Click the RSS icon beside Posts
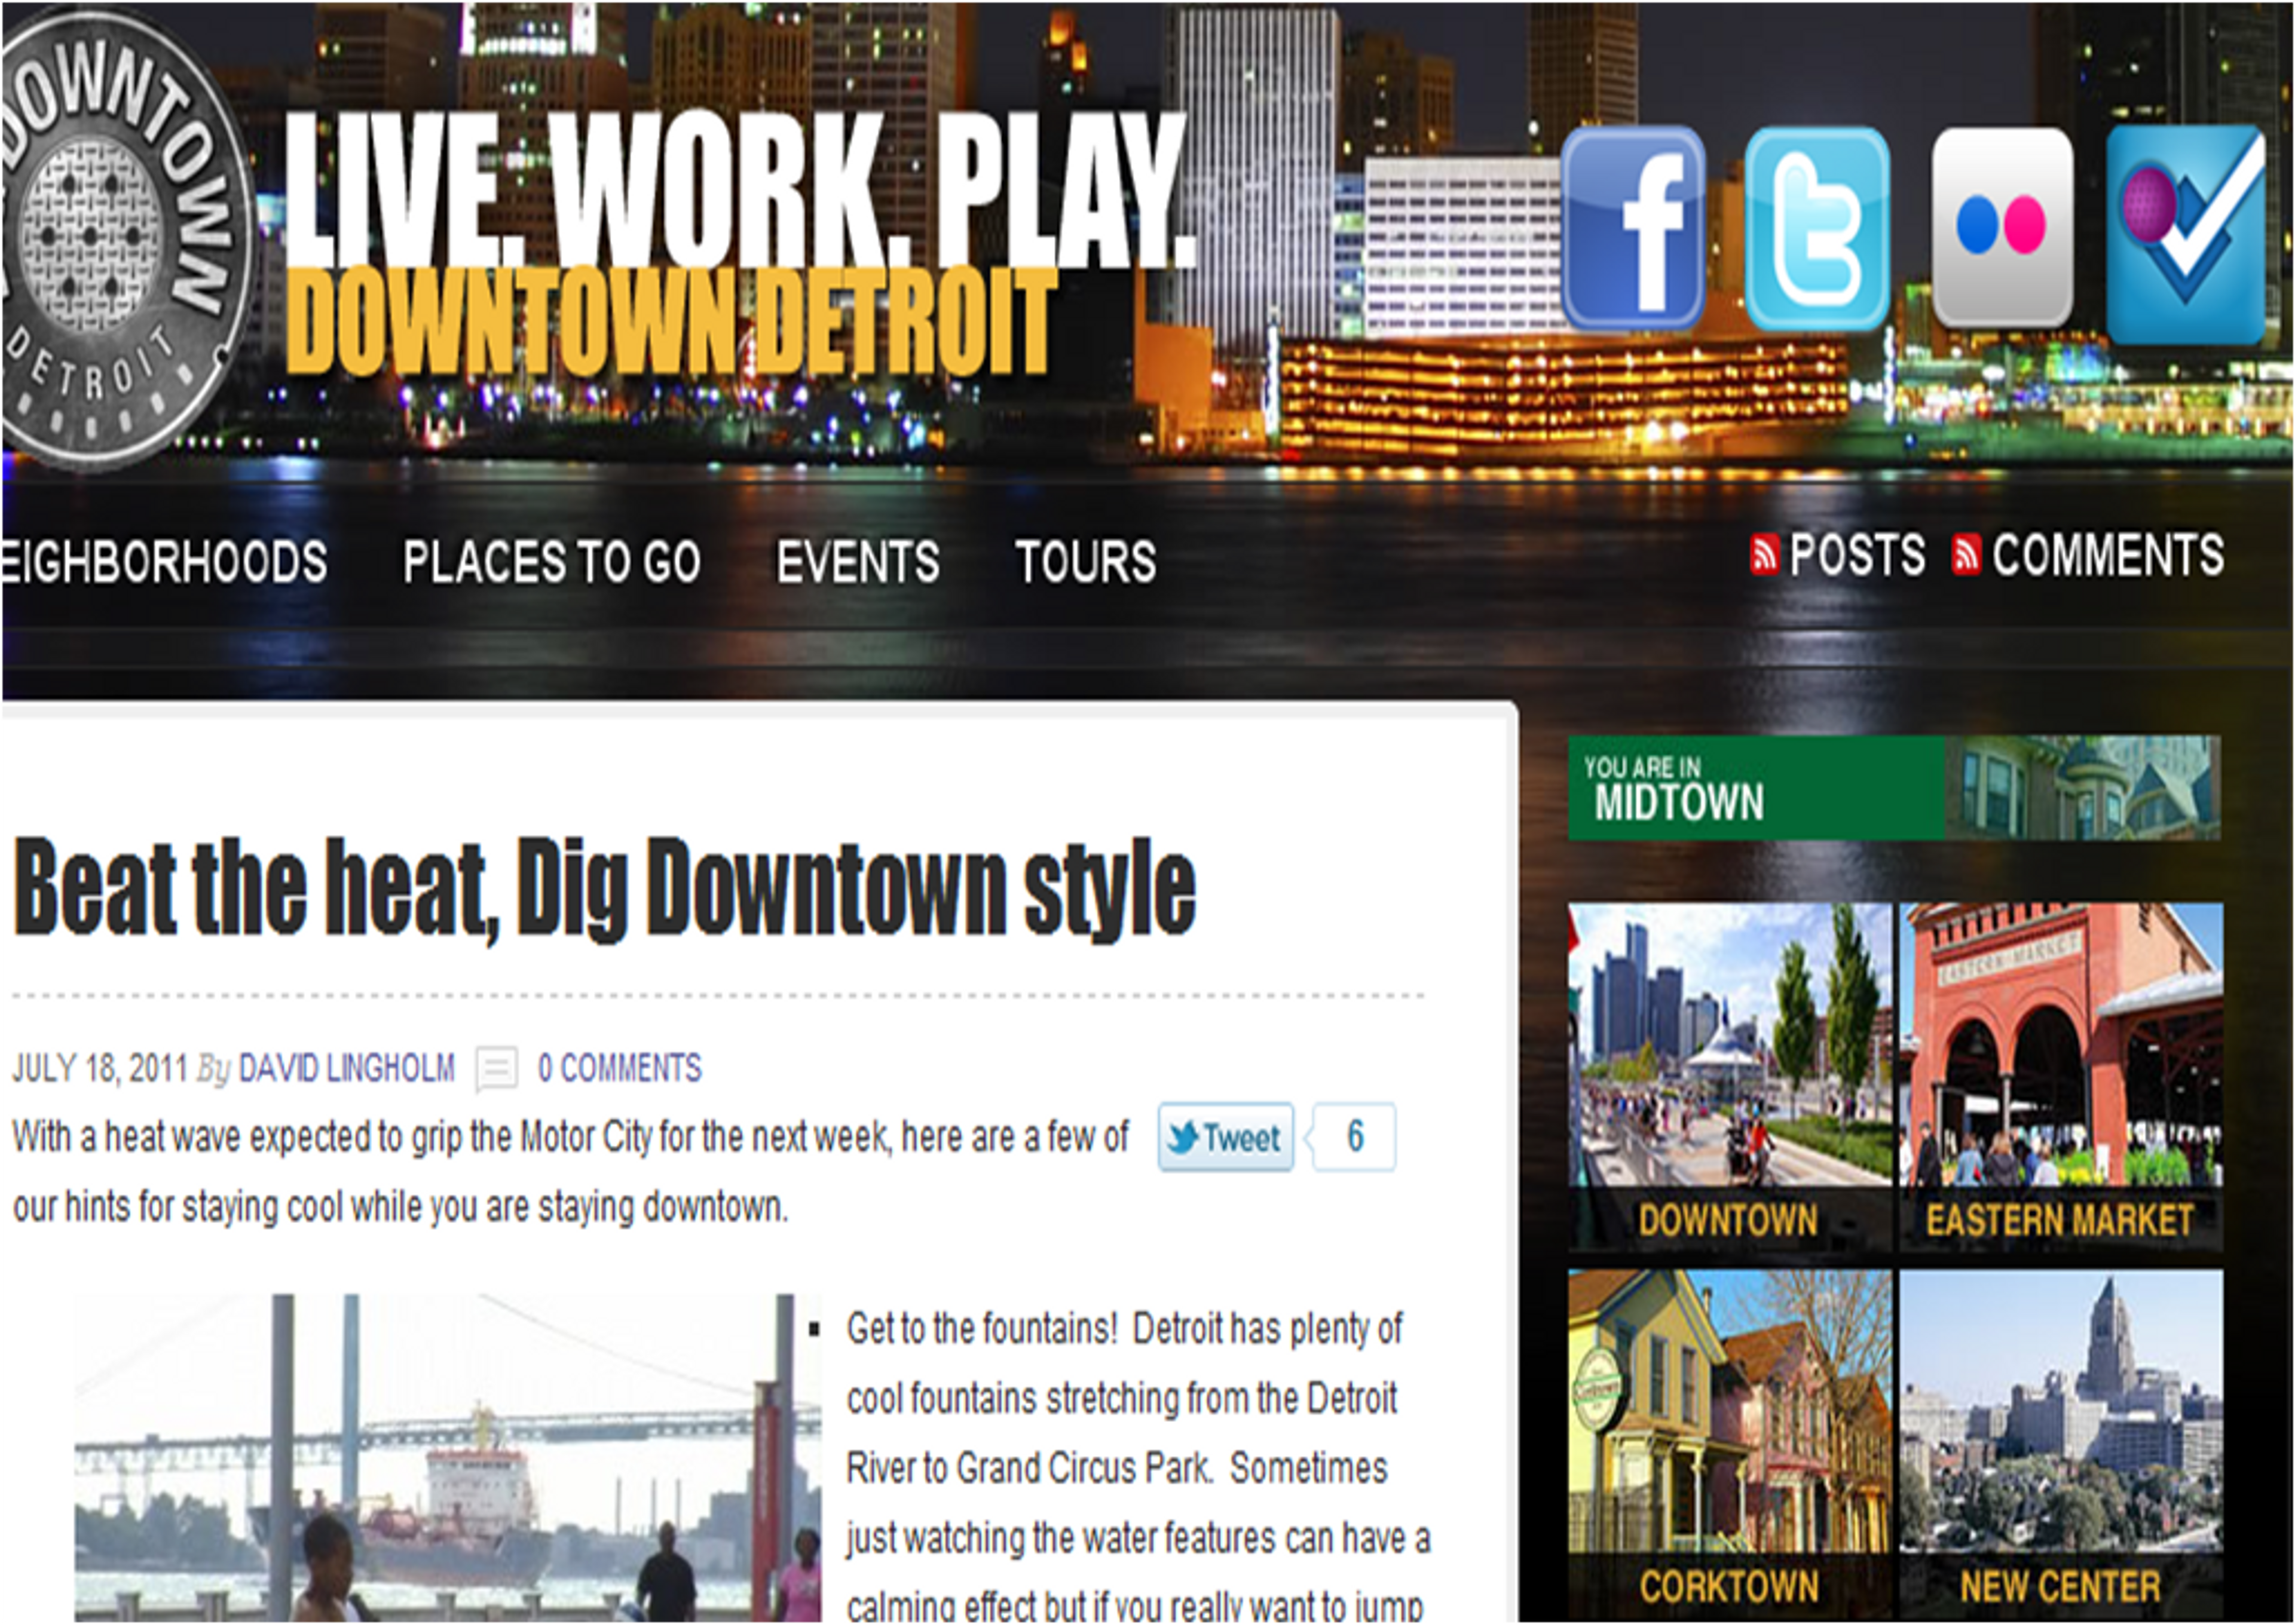Image resolution: width=2295 pixels, height=1624 pixels. [x=1764, y=555]
